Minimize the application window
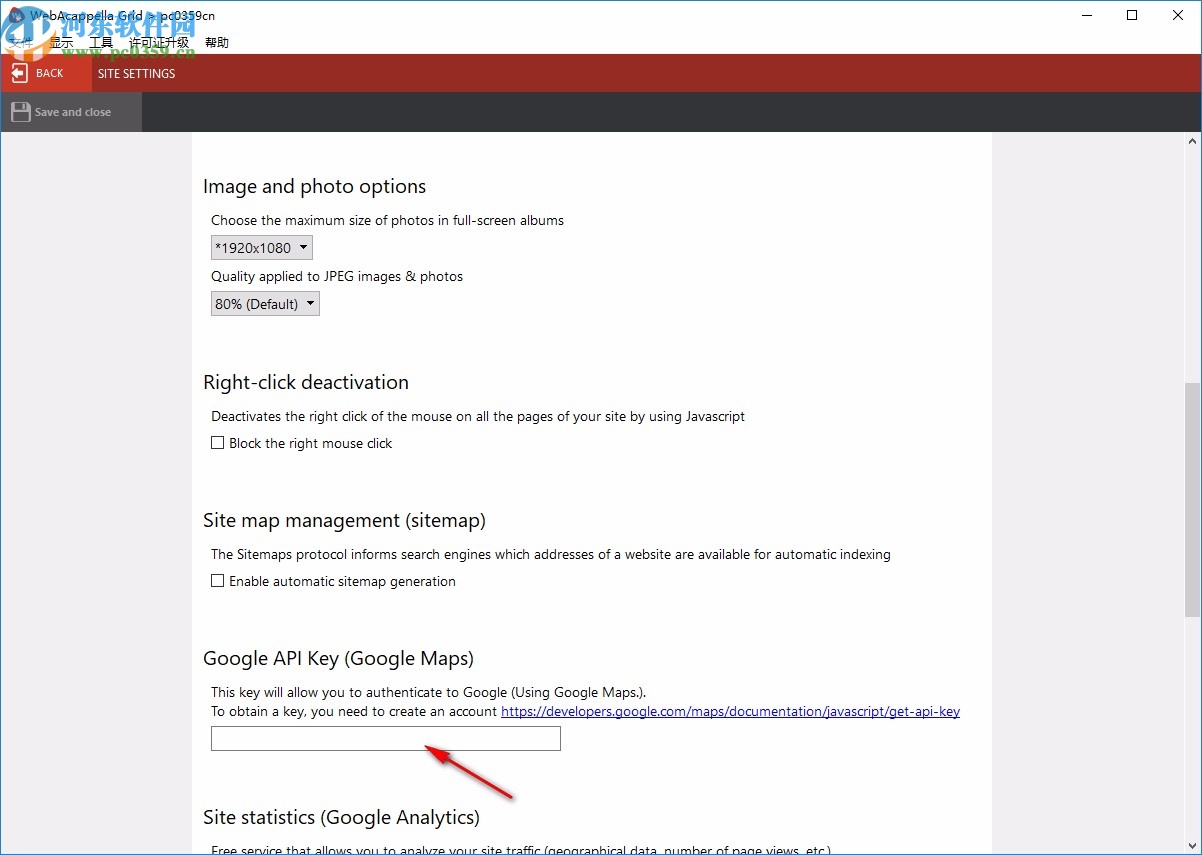The image size is (1202, 855). click(x=1086, y=15)
